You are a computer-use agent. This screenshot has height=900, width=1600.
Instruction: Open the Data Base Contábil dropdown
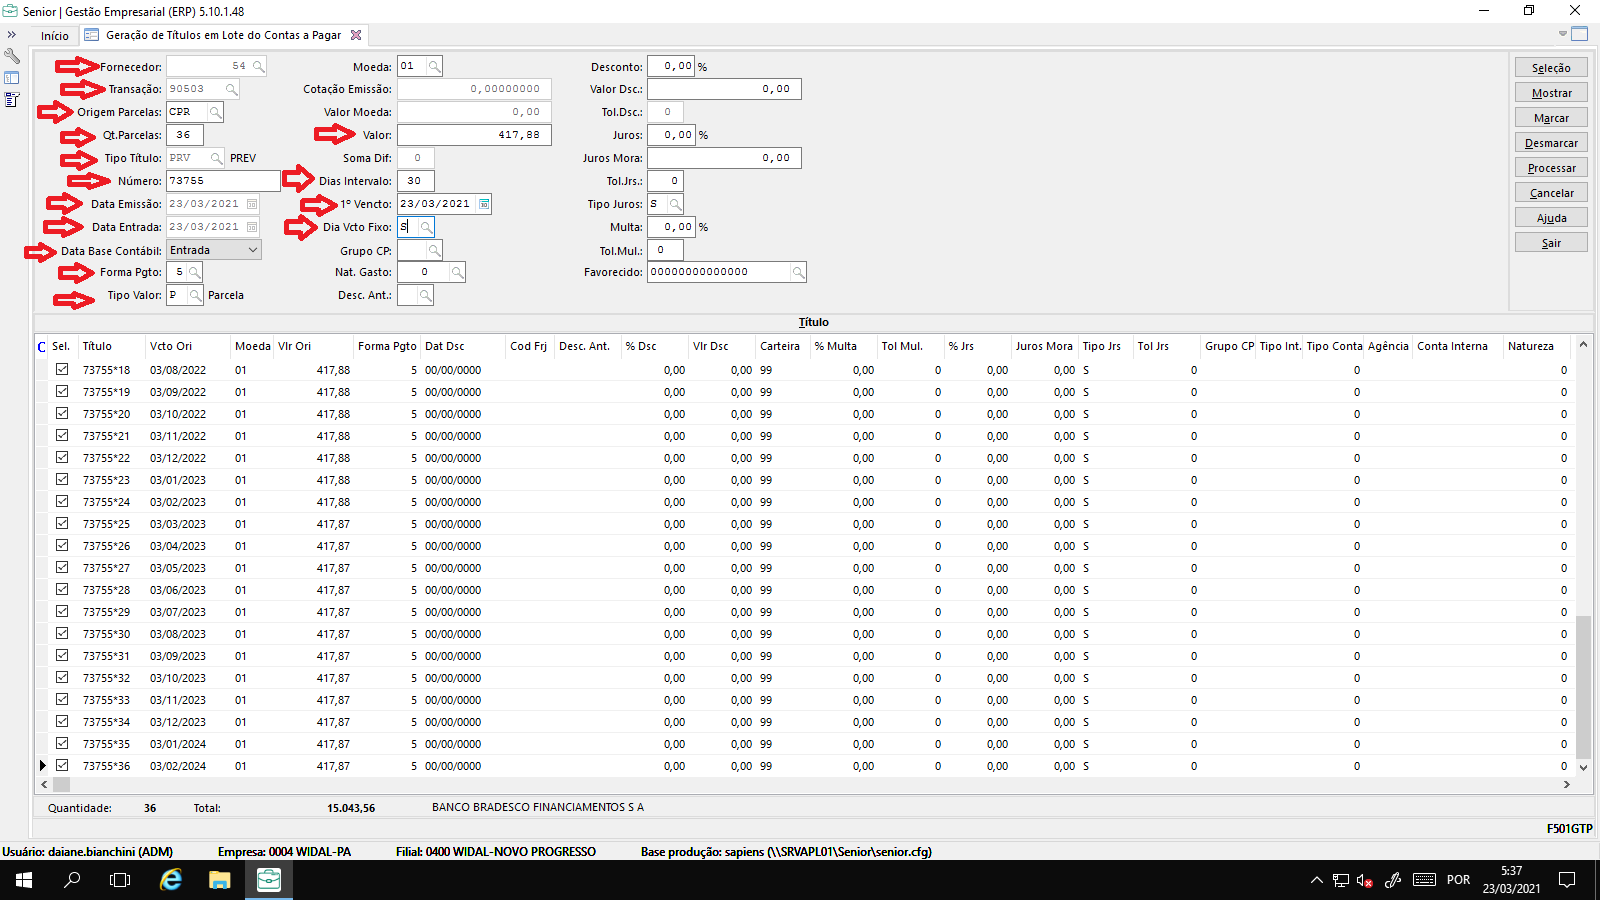tap(252, 250)
